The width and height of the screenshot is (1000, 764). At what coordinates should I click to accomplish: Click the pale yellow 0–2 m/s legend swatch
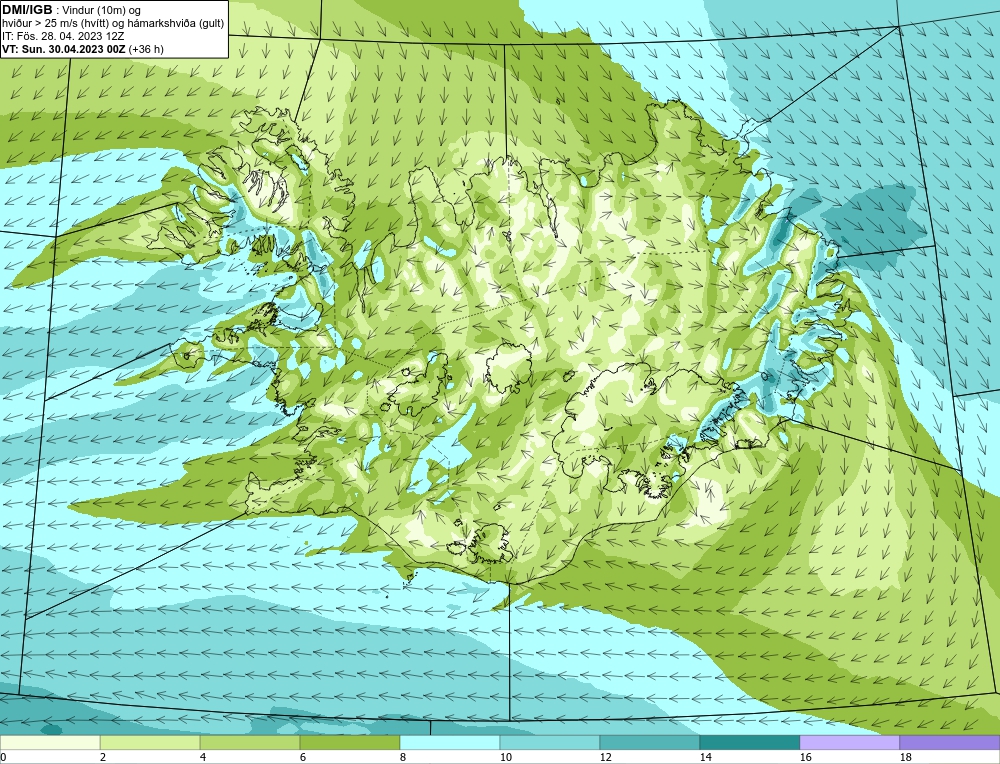[50, 743]
